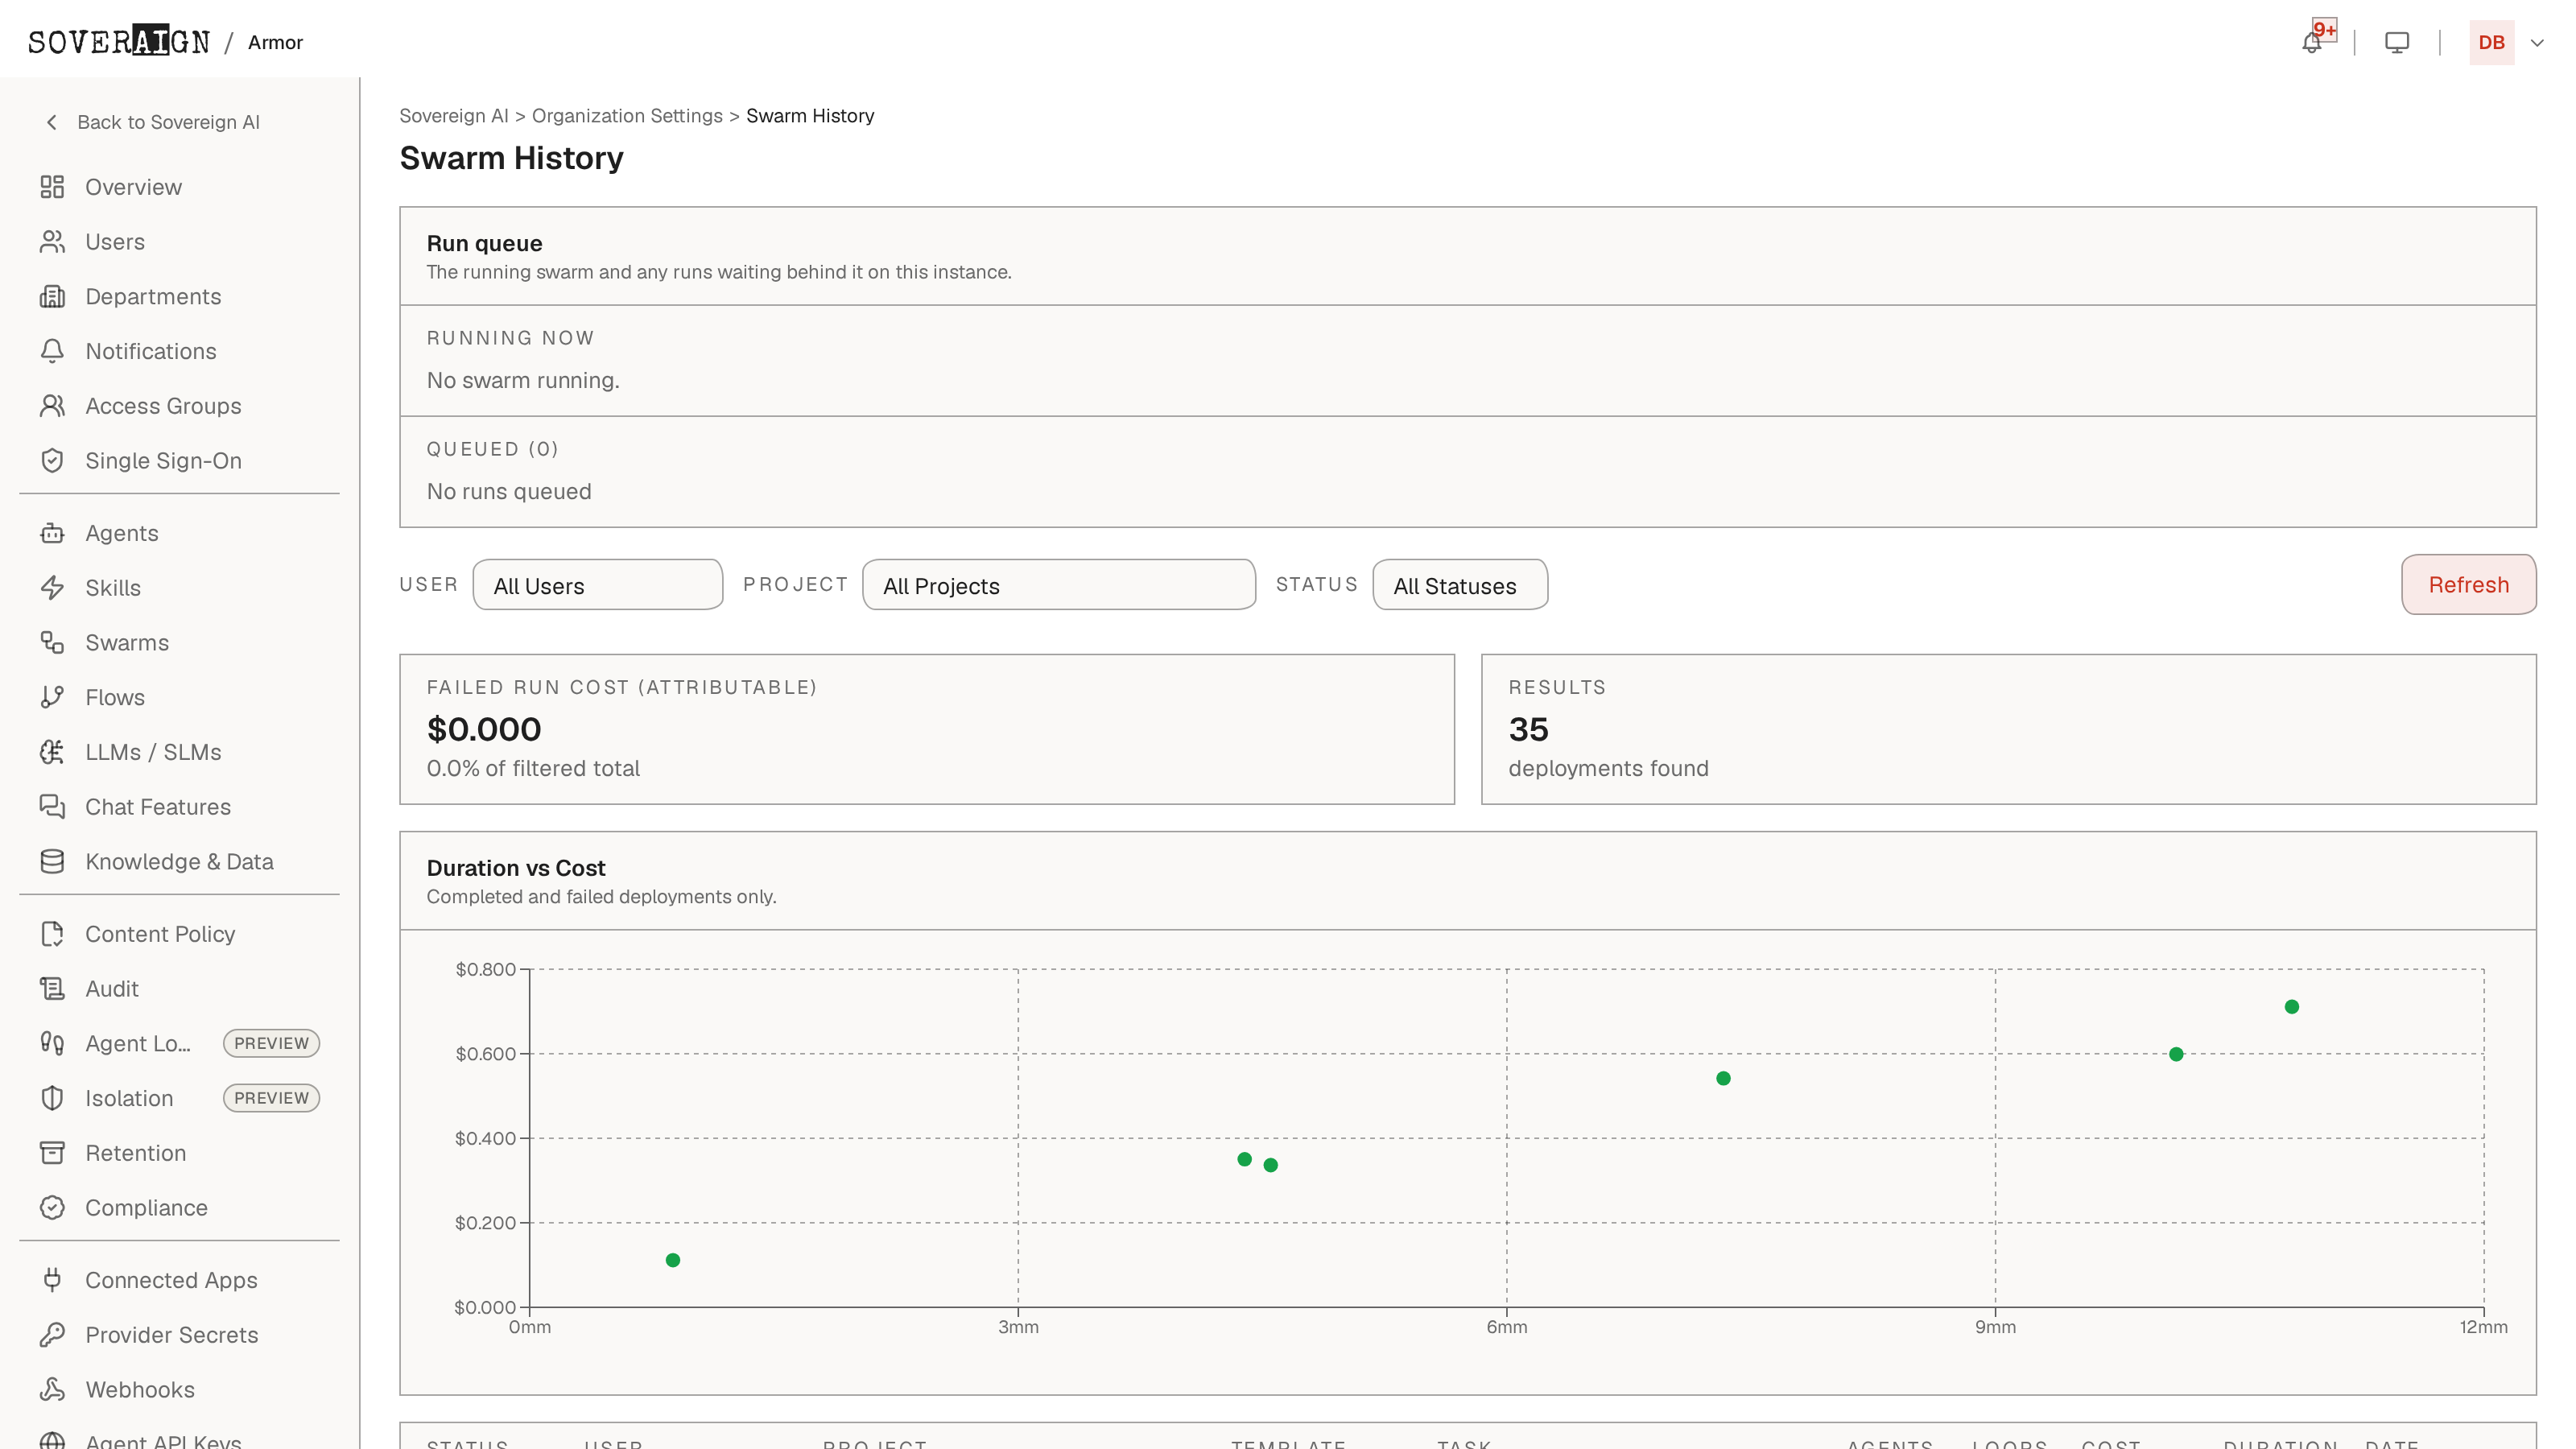Image resolution: width=2576 pixels, height=1449 pixels.
Task: Click the Swarms icon
Action: (x=52, y=643)
